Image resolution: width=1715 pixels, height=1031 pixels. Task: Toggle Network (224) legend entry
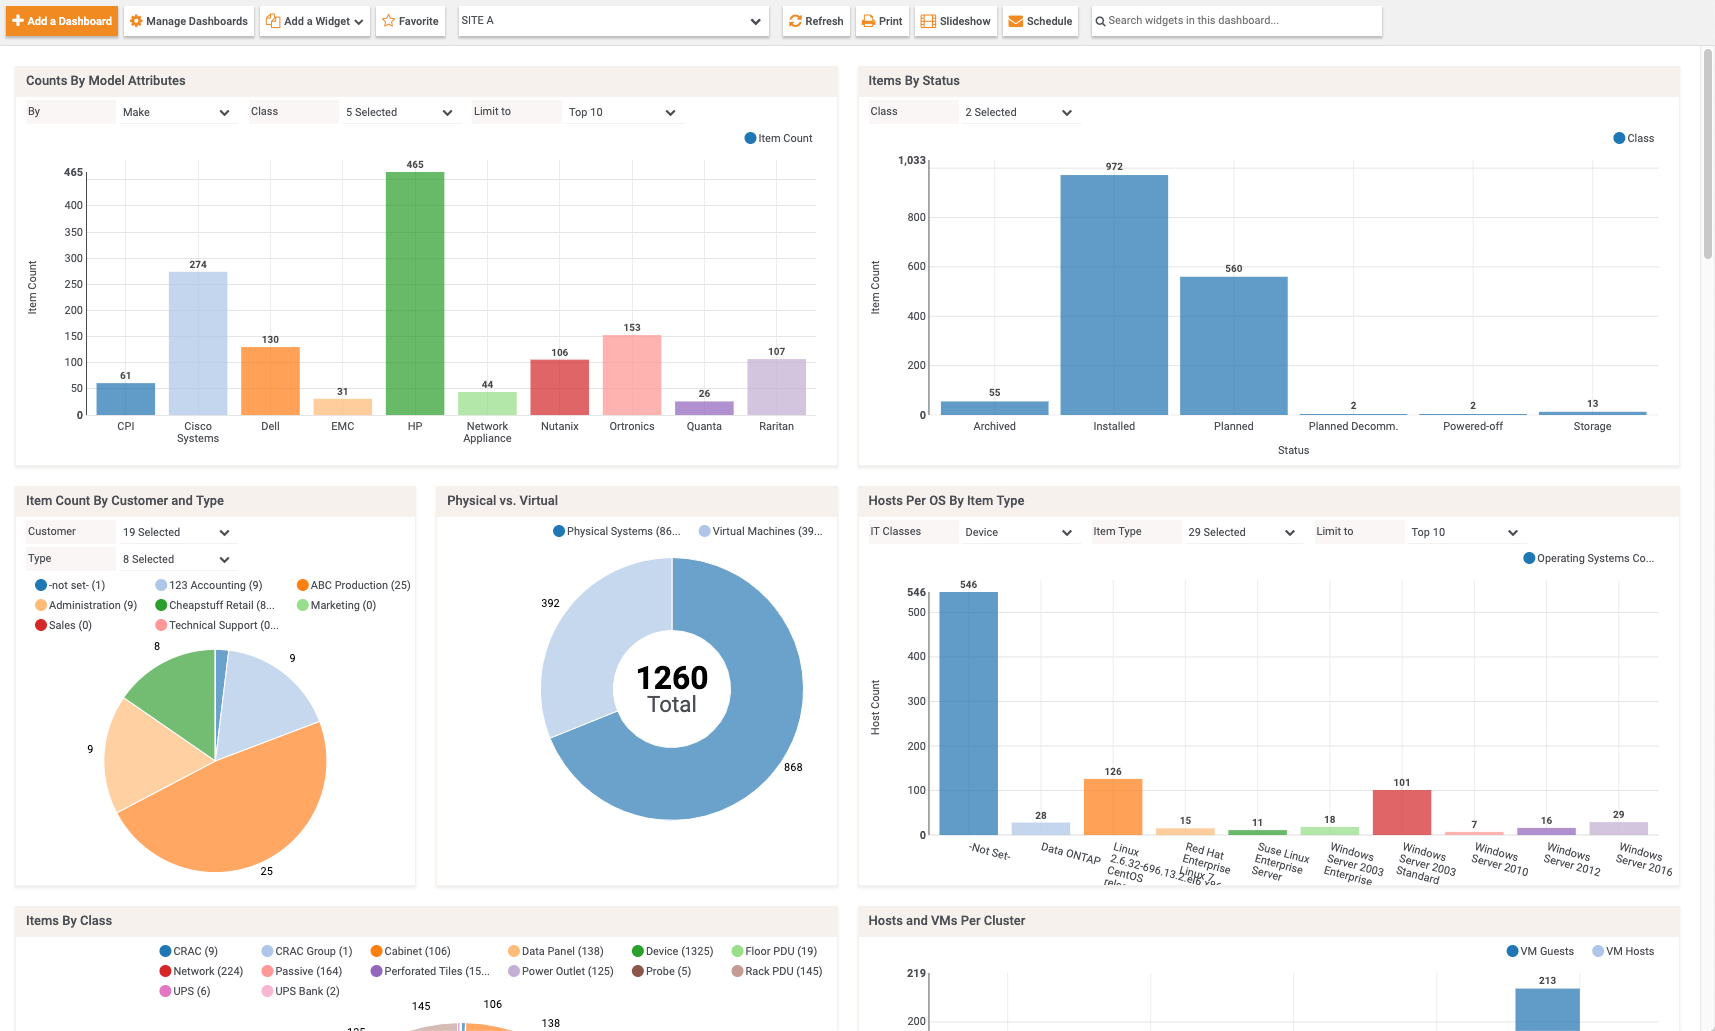pos(202,972)
